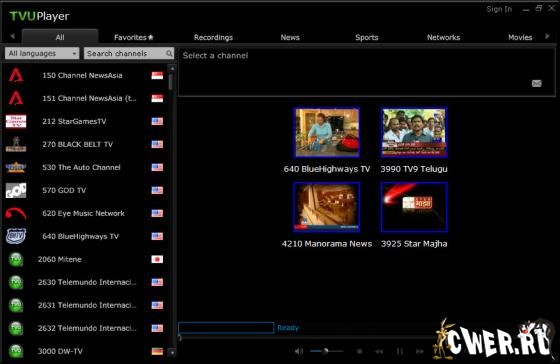
Task: Adjust the volume slider
Action: click(x=326, y=351)
